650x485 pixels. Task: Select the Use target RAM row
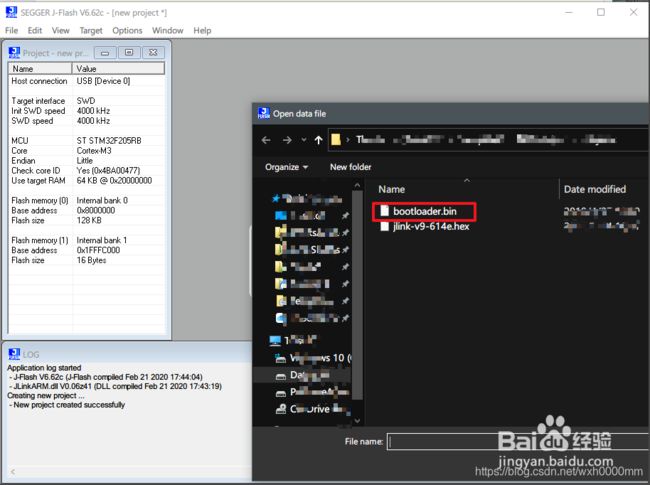tap(86, 180)
